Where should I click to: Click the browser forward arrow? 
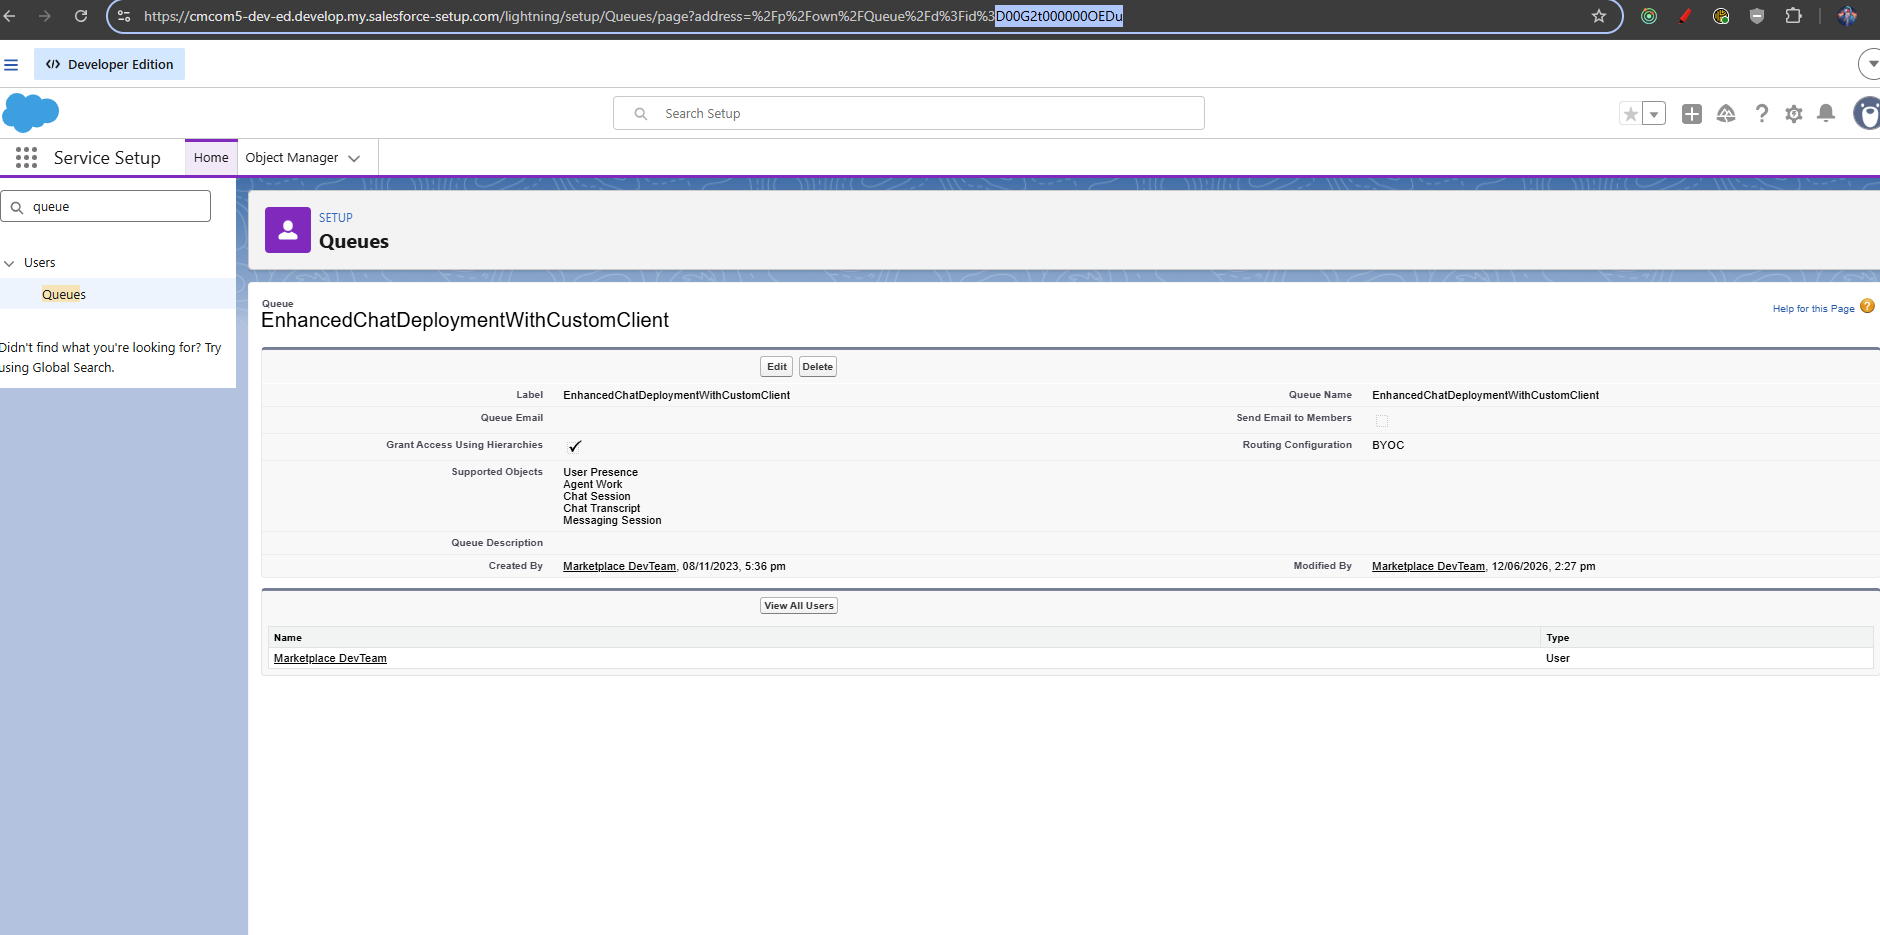click(45, 16)
